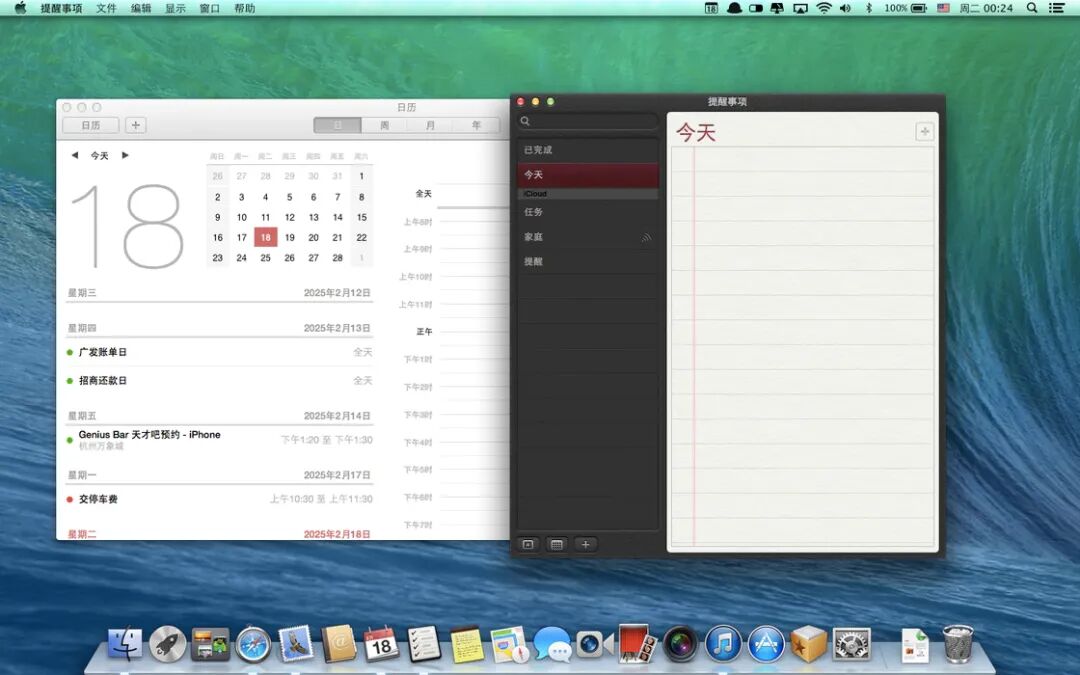This screenshot has height=675, width=1080.
Task: Open the 文件 menu
Action: pyautogui.click(x=106, y=8)
